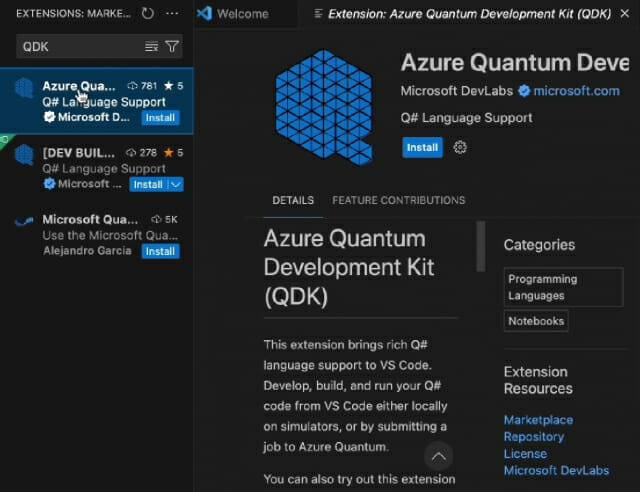Open the Repository resource link

click(533, 437)
